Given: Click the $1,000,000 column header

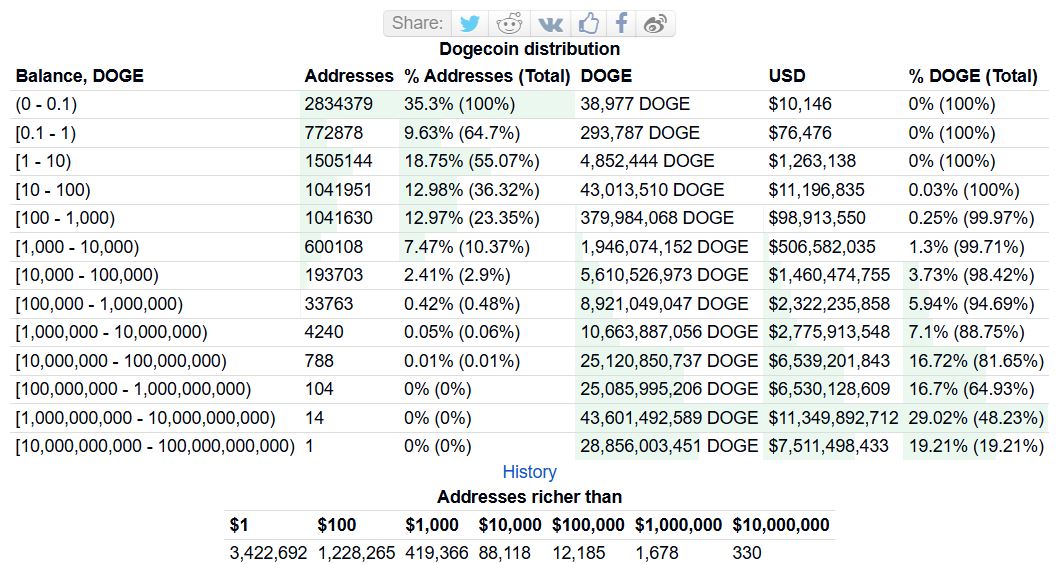Looking at the screenshot, I should tap(678, 525).
